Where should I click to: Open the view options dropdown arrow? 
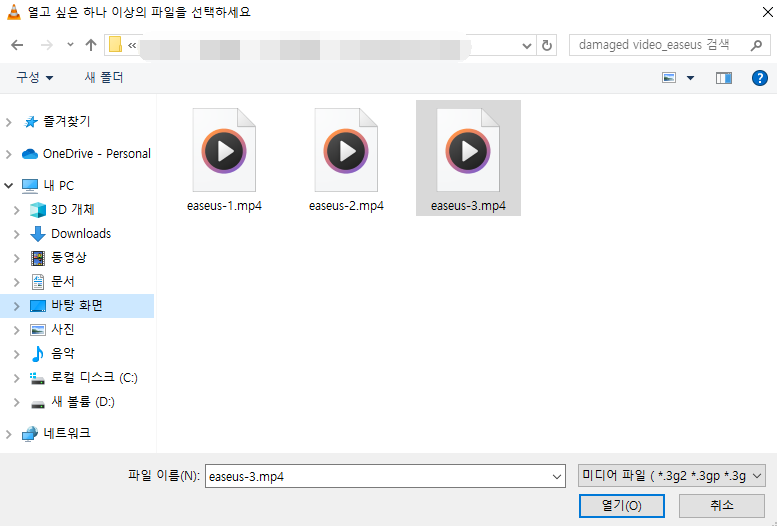(x=690, y=78)
